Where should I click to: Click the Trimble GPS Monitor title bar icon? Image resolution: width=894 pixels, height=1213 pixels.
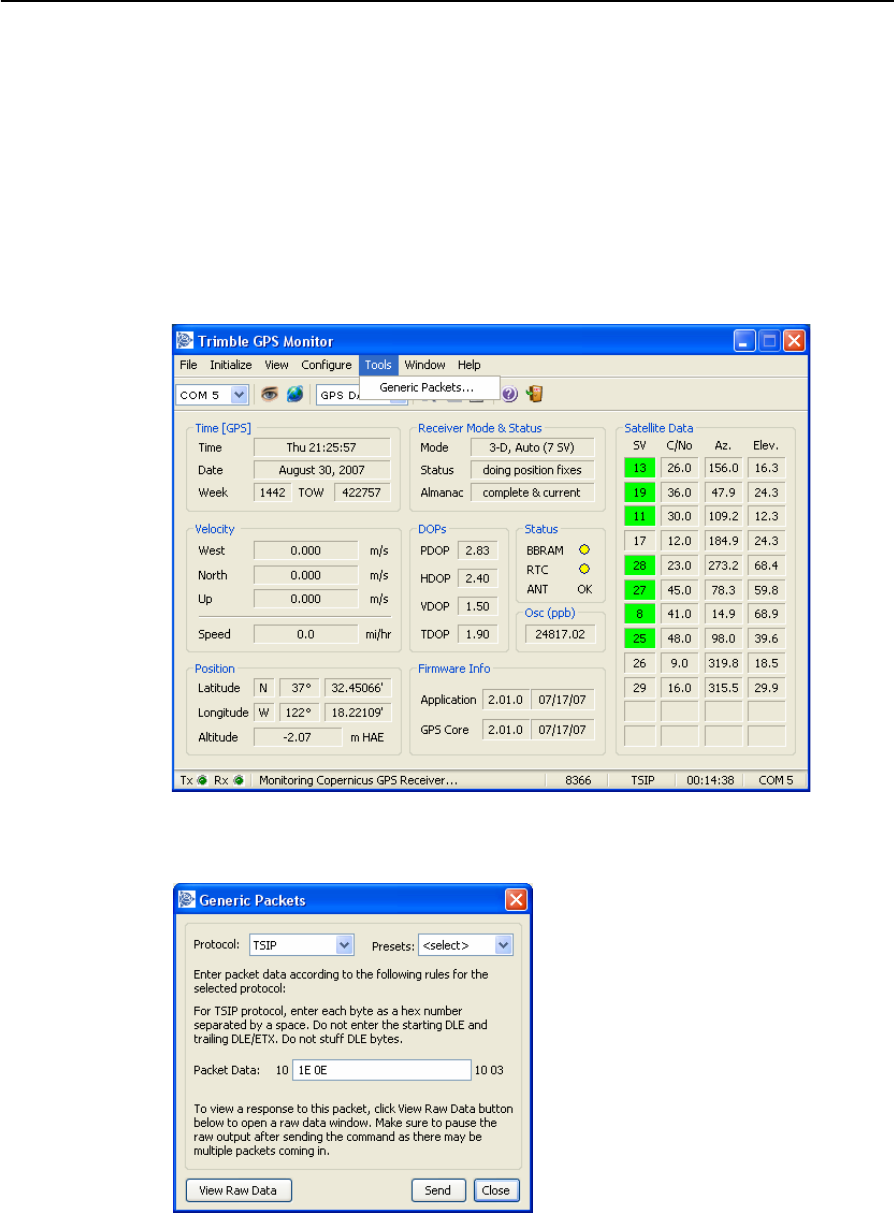[x=184, y=341]
